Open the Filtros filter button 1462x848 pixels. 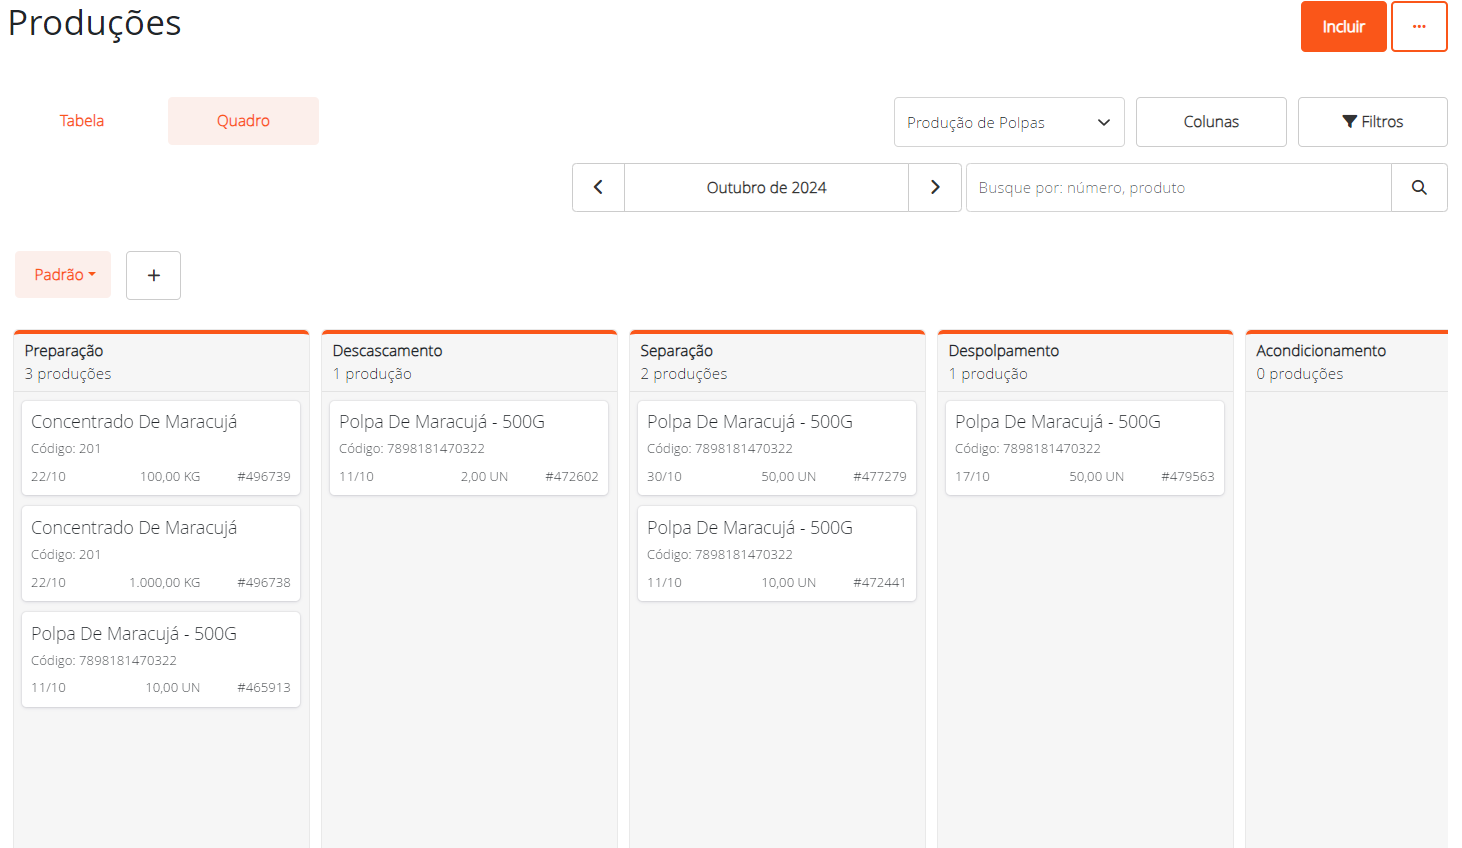point(1372,122)
